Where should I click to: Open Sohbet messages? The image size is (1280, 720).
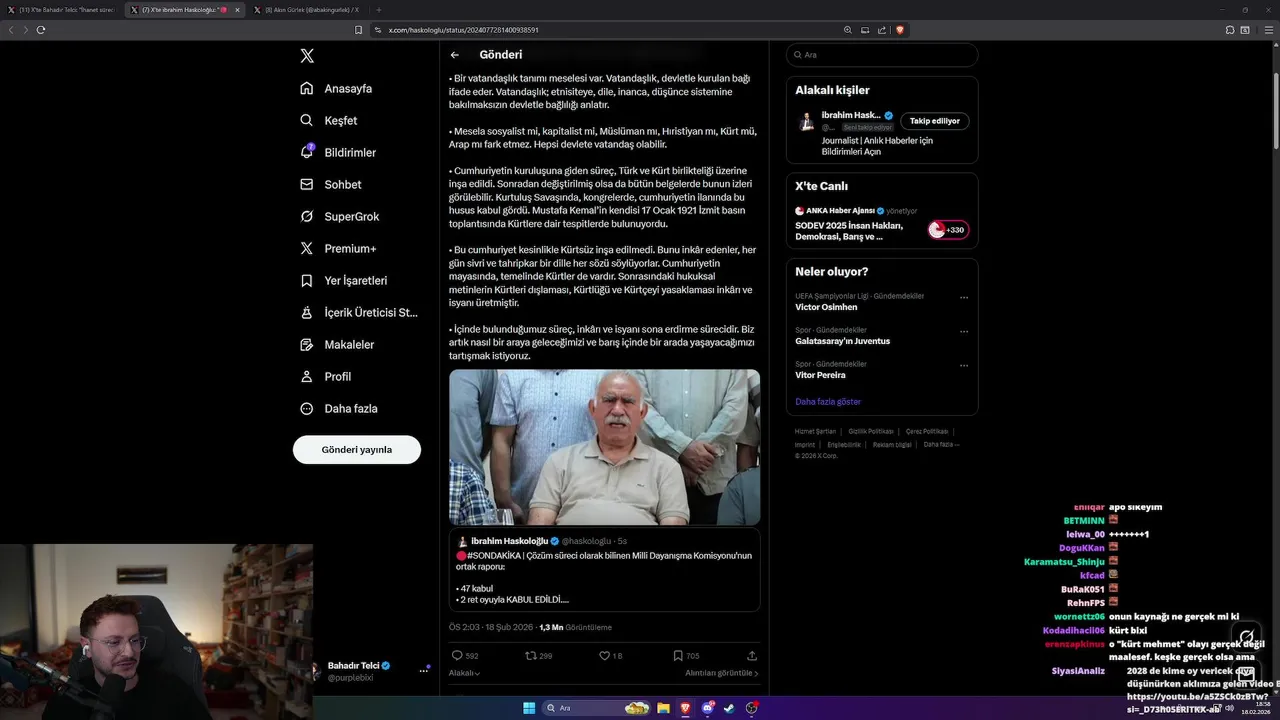[331, 184]
